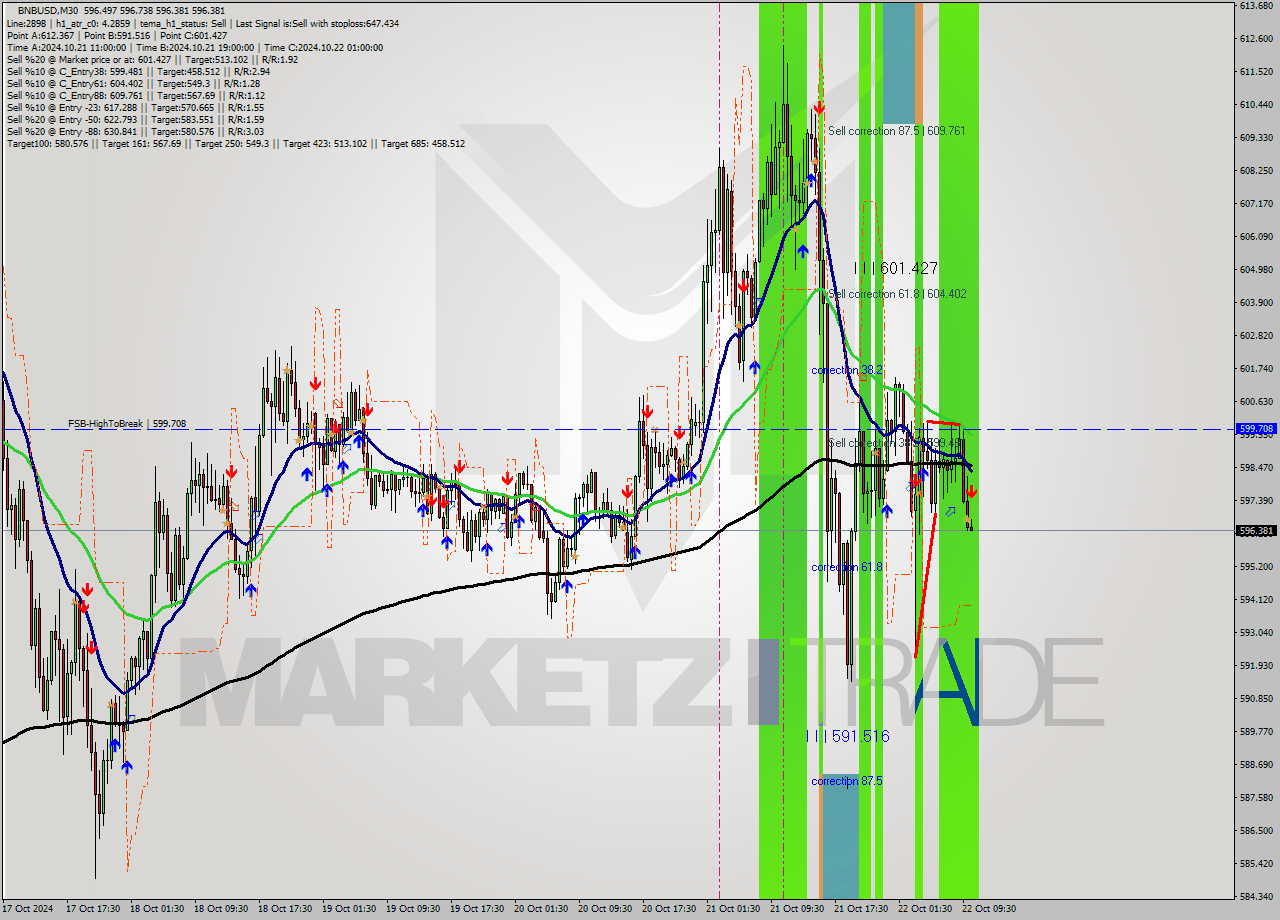1280x920 pixels.
Task: Click the 593.040 price axis label
Action: click(1256, 632)
